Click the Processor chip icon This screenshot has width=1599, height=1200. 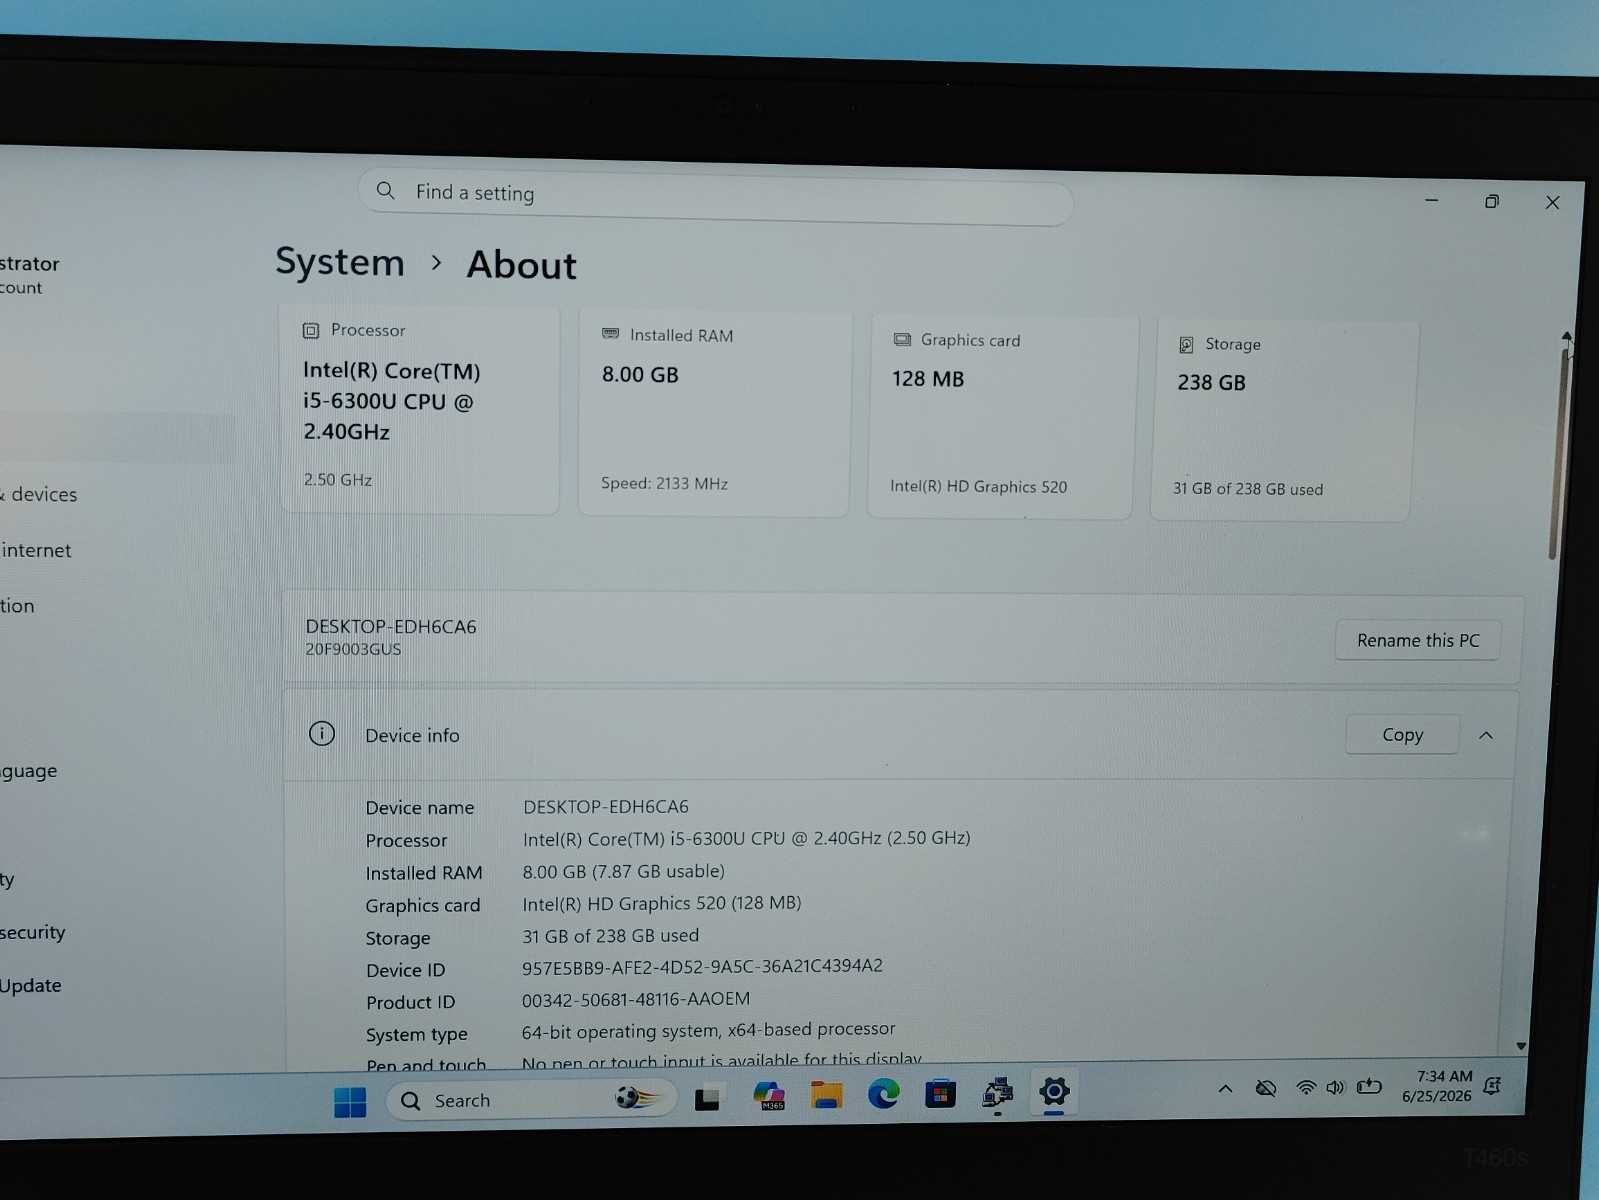coord(311,330)
